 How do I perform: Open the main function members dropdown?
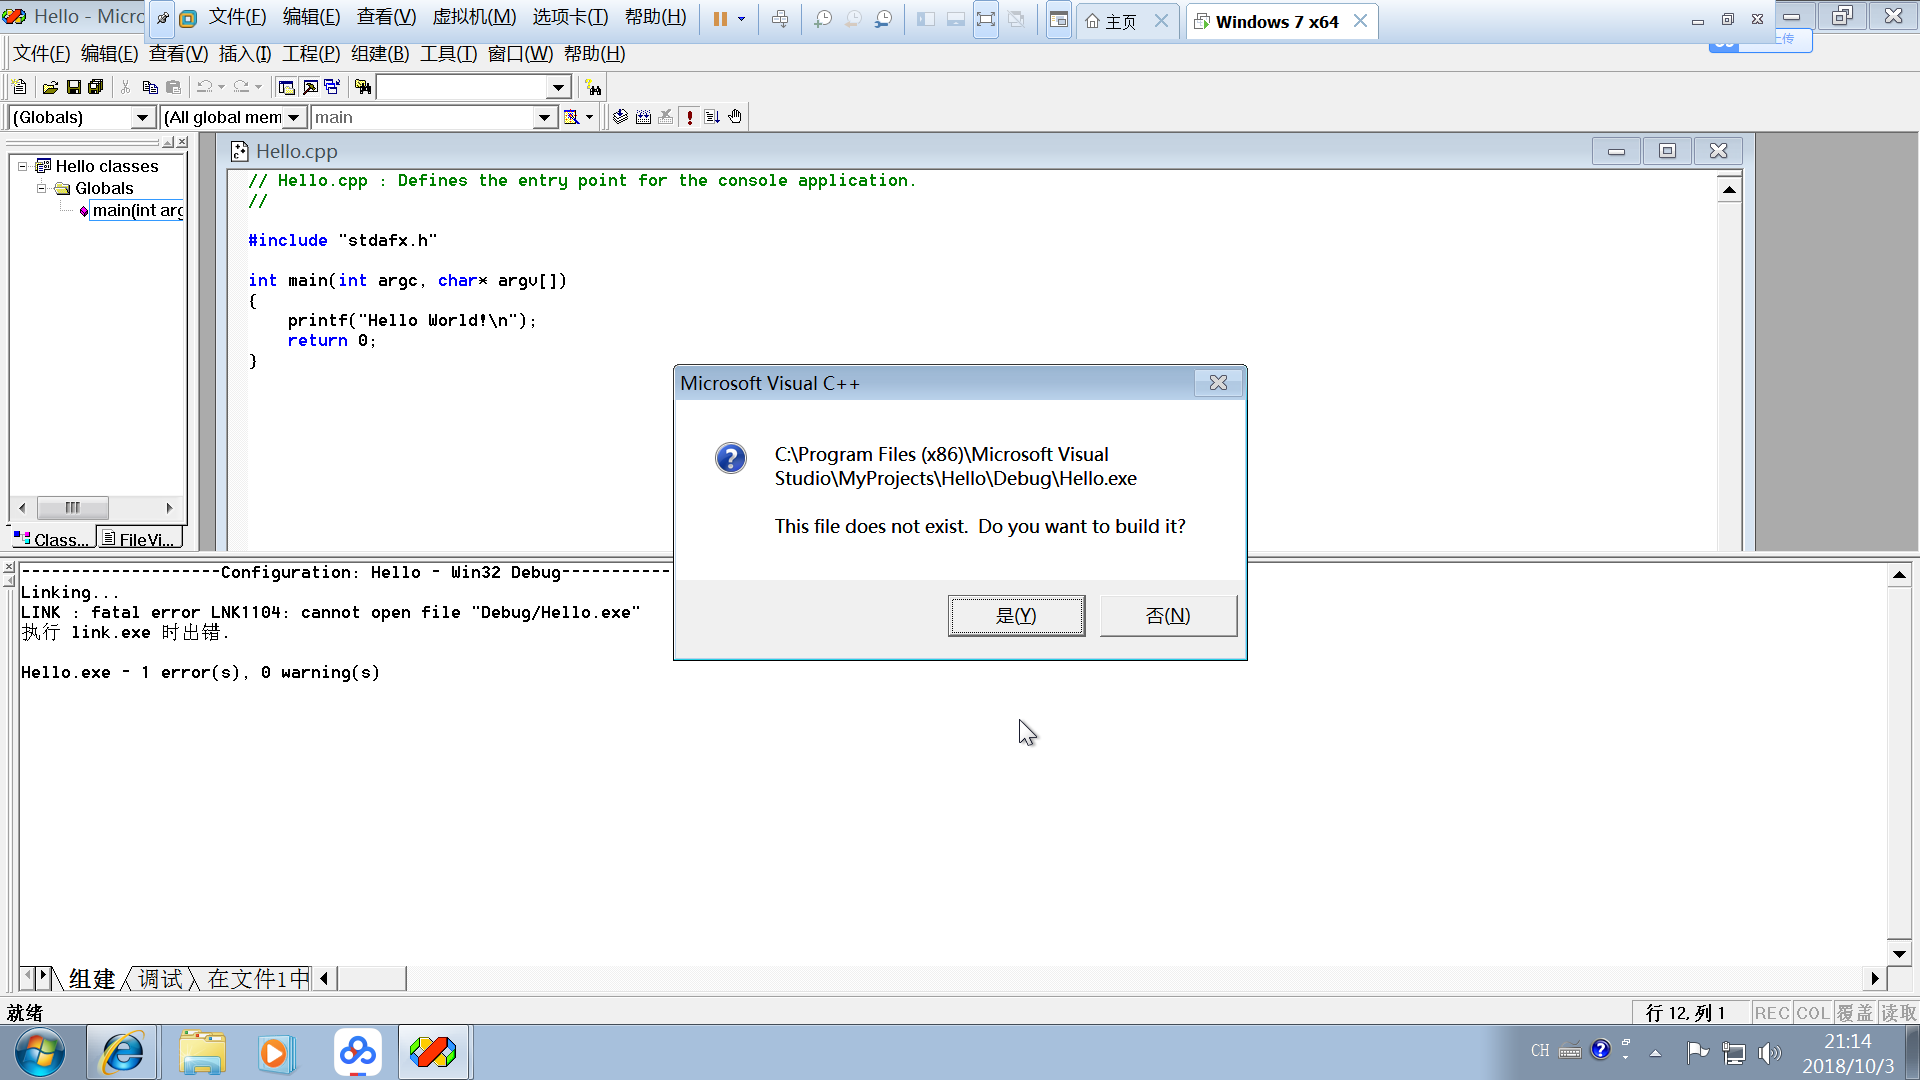point(544,118)
